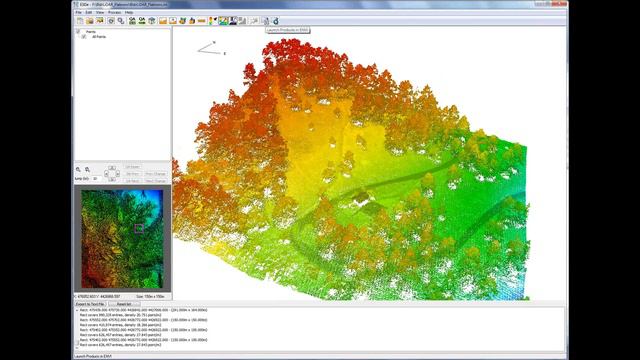640x360 pixels.
Task: Click the down arrow pan button
Action: click(112, 180)
